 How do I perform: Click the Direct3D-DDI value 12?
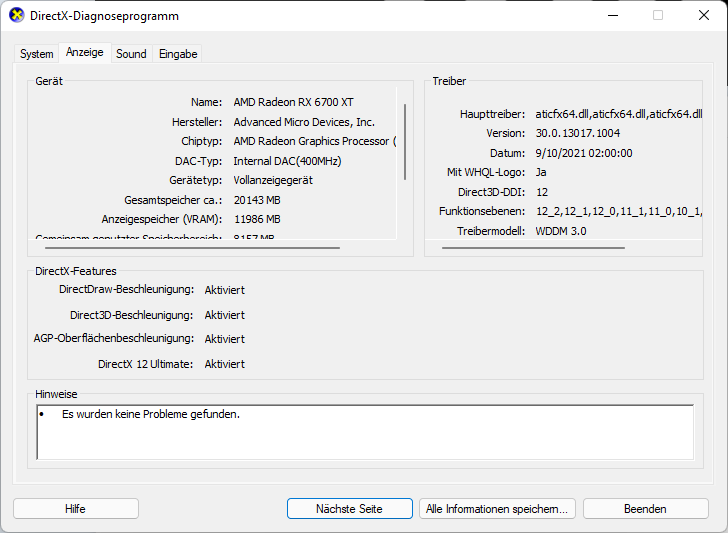pyautogui.click(x=542, y=192)
